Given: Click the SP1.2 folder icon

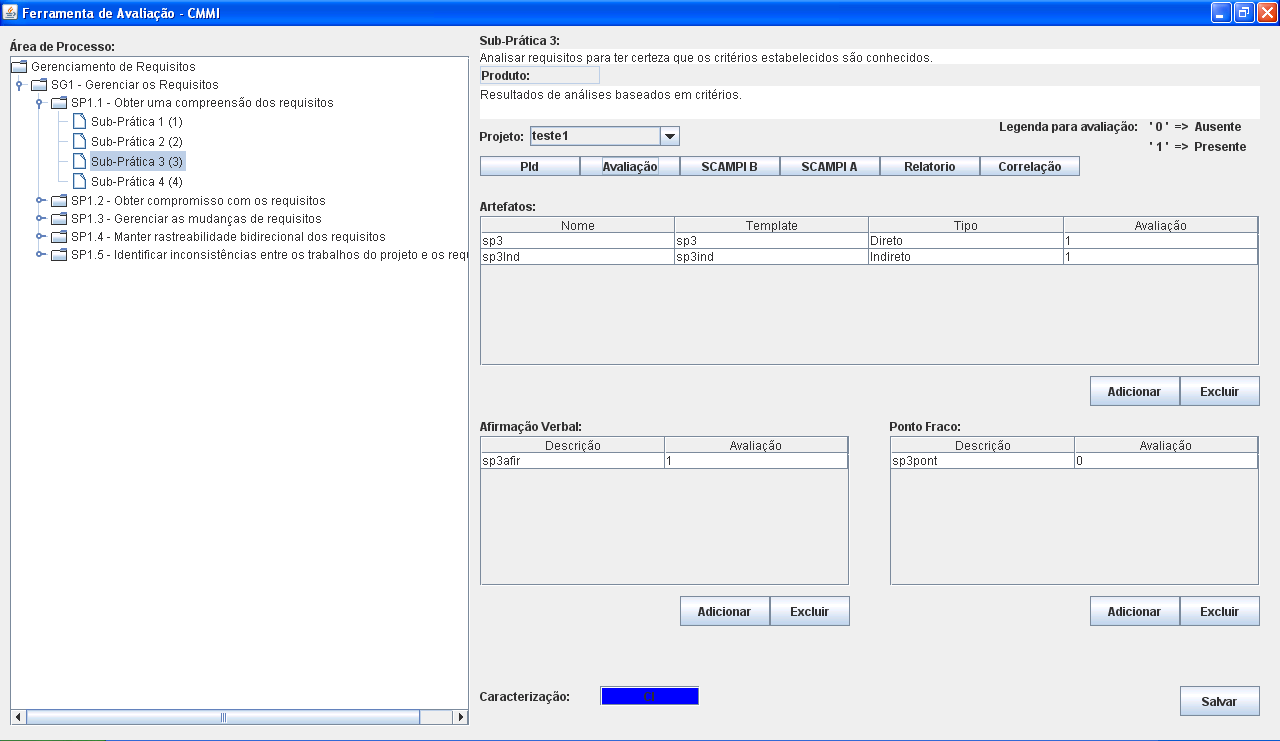Looking at the screenshot, I should 59,201.
